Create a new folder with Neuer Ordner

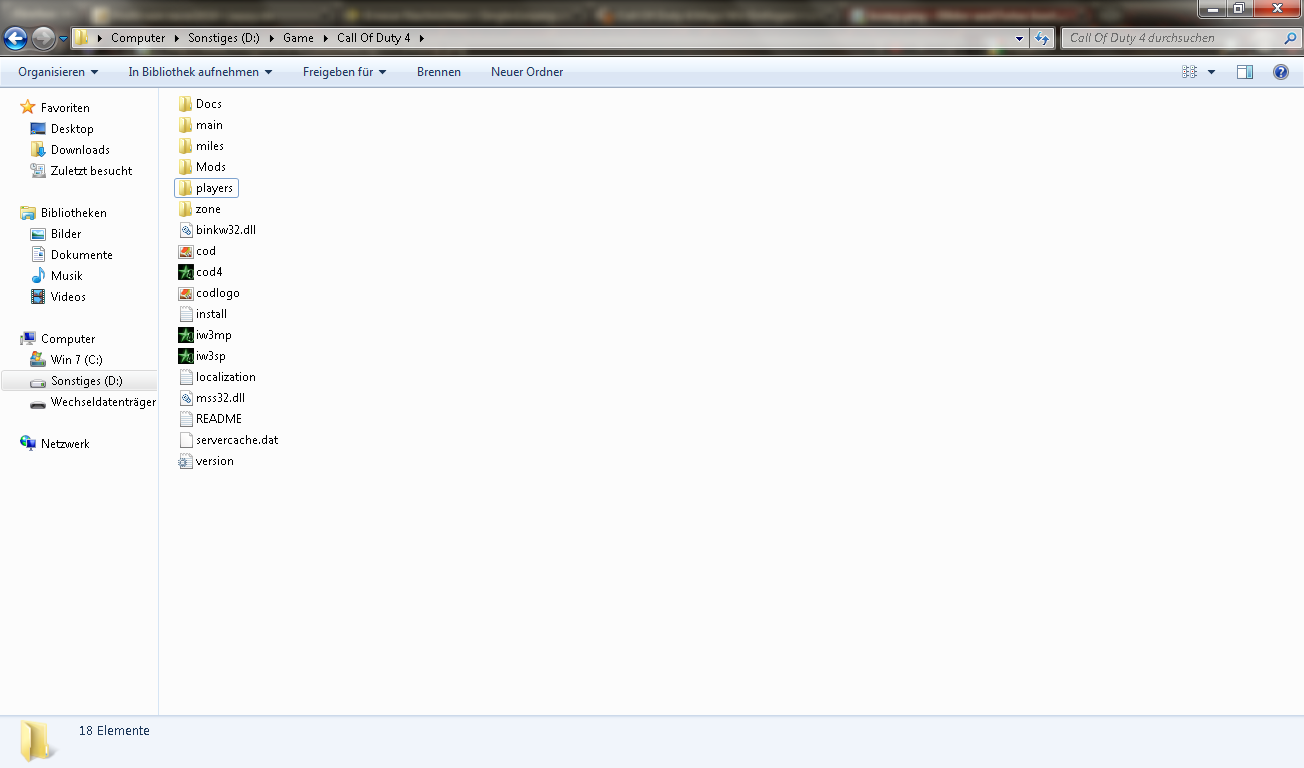coord(527,72)
